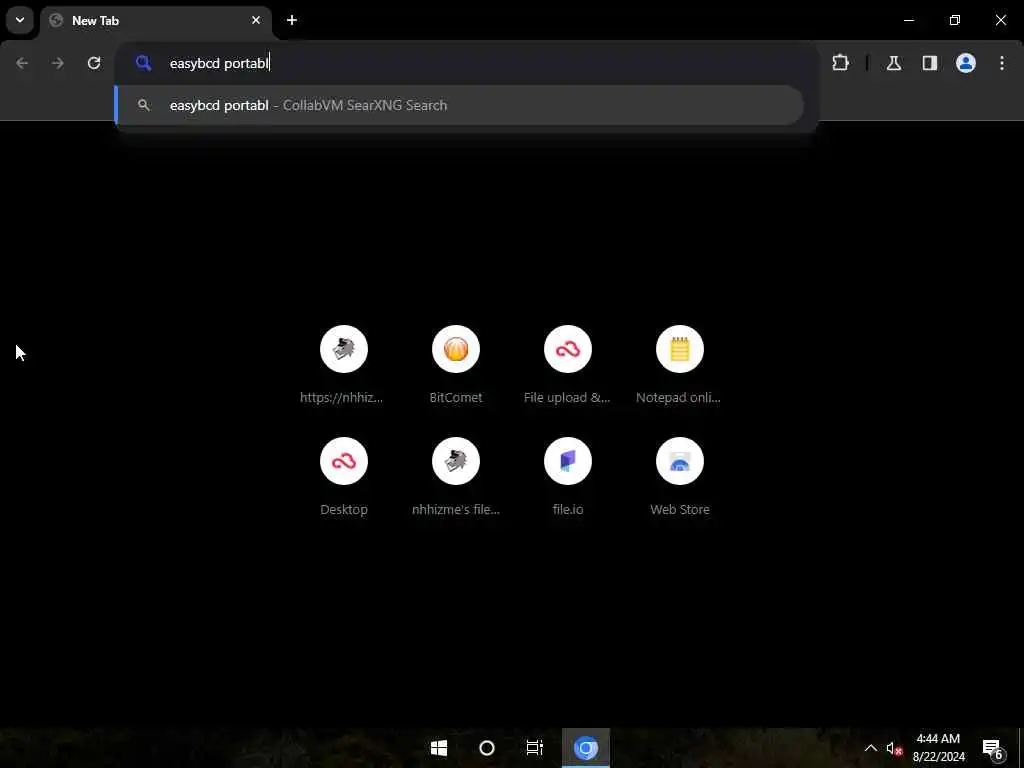Click the muted volume tray icon
This screenshot has width=1024, height=768.
pos(894,749)
